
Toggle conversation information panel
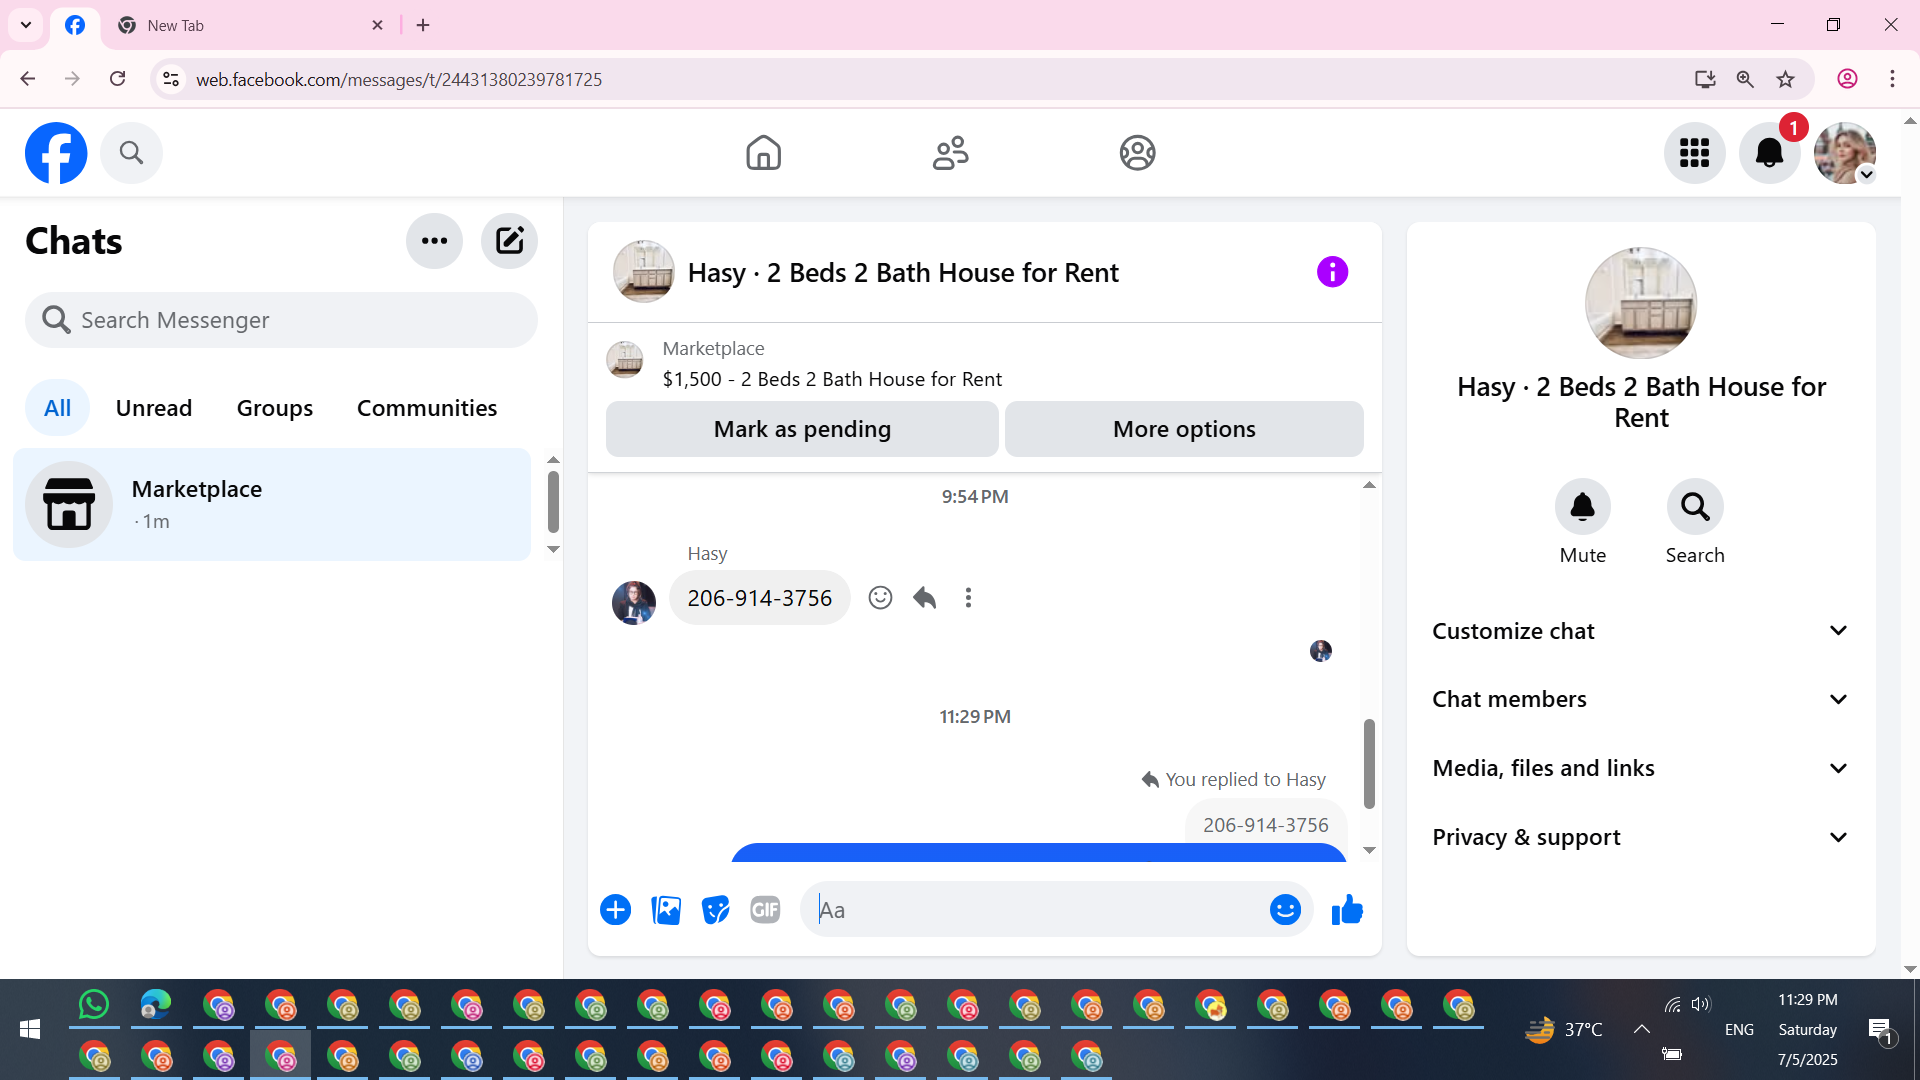[x=1332, y=272]
